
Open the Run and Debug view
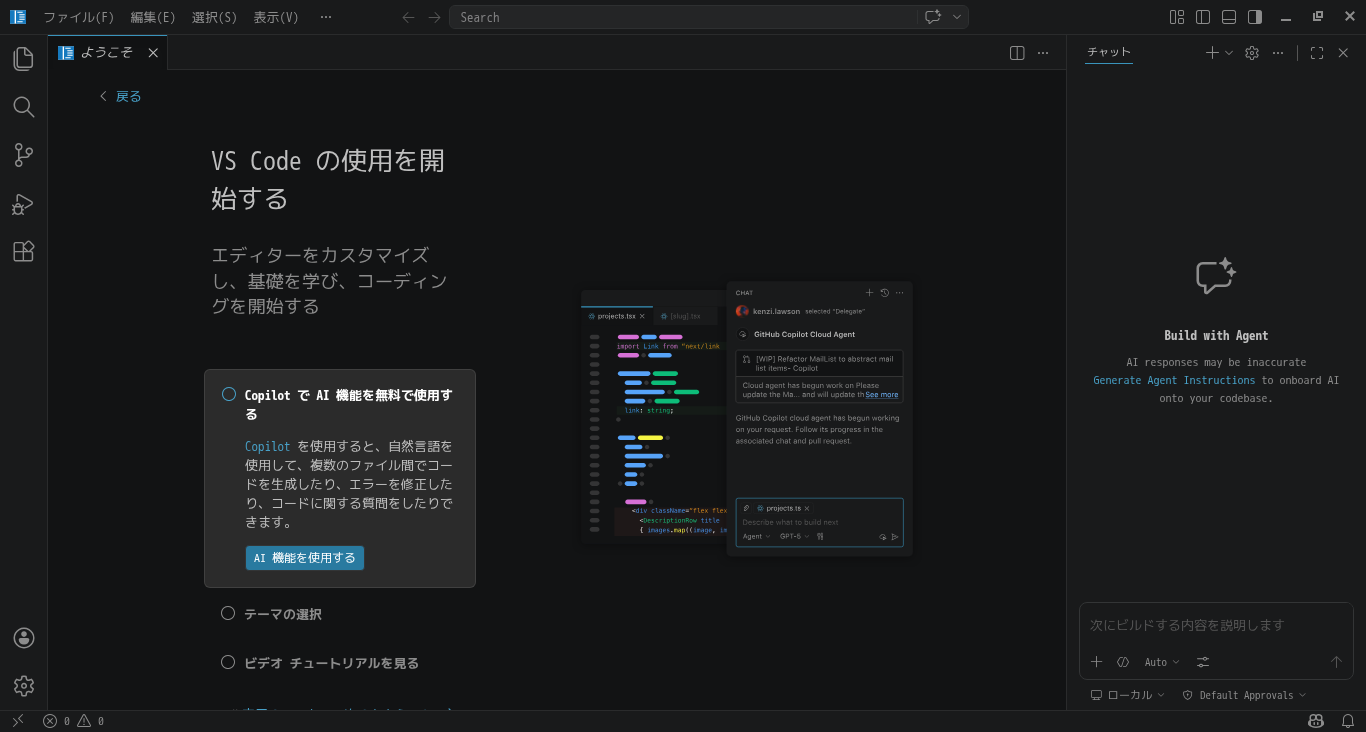pyautogui.click(x=23, y=204)
